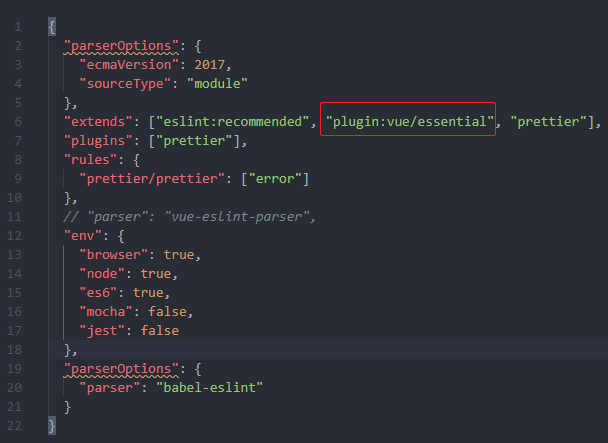The image size is (608, 443).
Task: Click the "env" key
Action: [83, 236]
